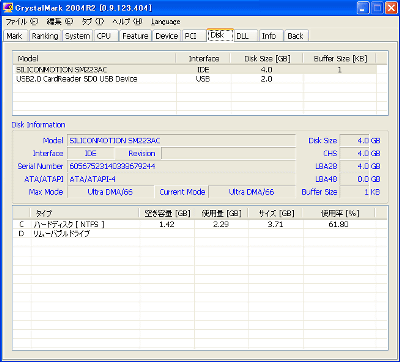The height and width of the screenshot is (362, 400).
Task: Minimize the CrystalMark window
Action: coord(363,8)
